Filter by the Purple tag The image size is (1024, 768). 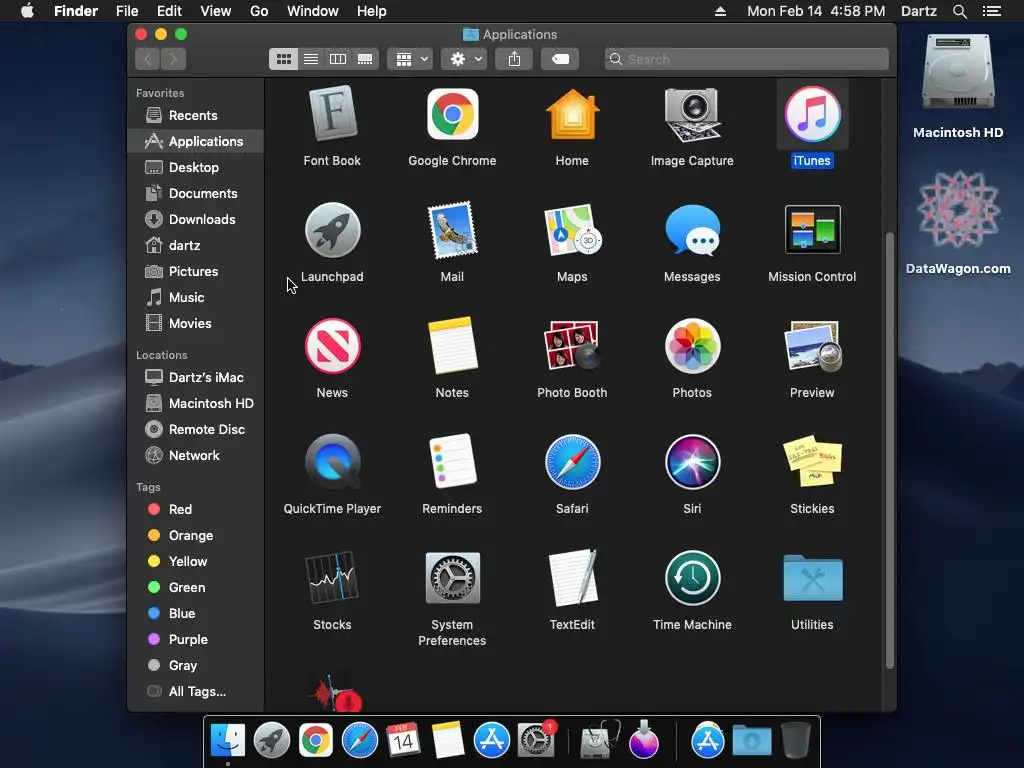(195, 640)
